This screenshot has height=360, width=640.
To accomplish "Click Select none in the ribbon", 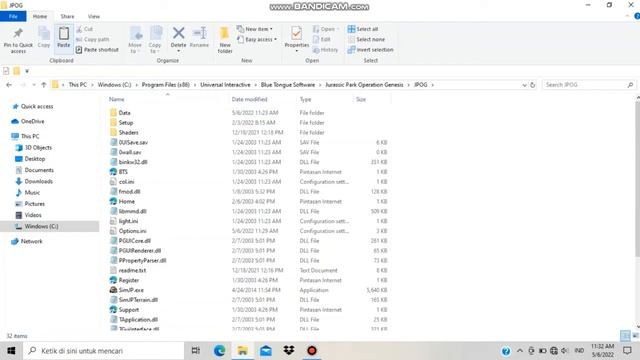I will [x=366, y=40].
